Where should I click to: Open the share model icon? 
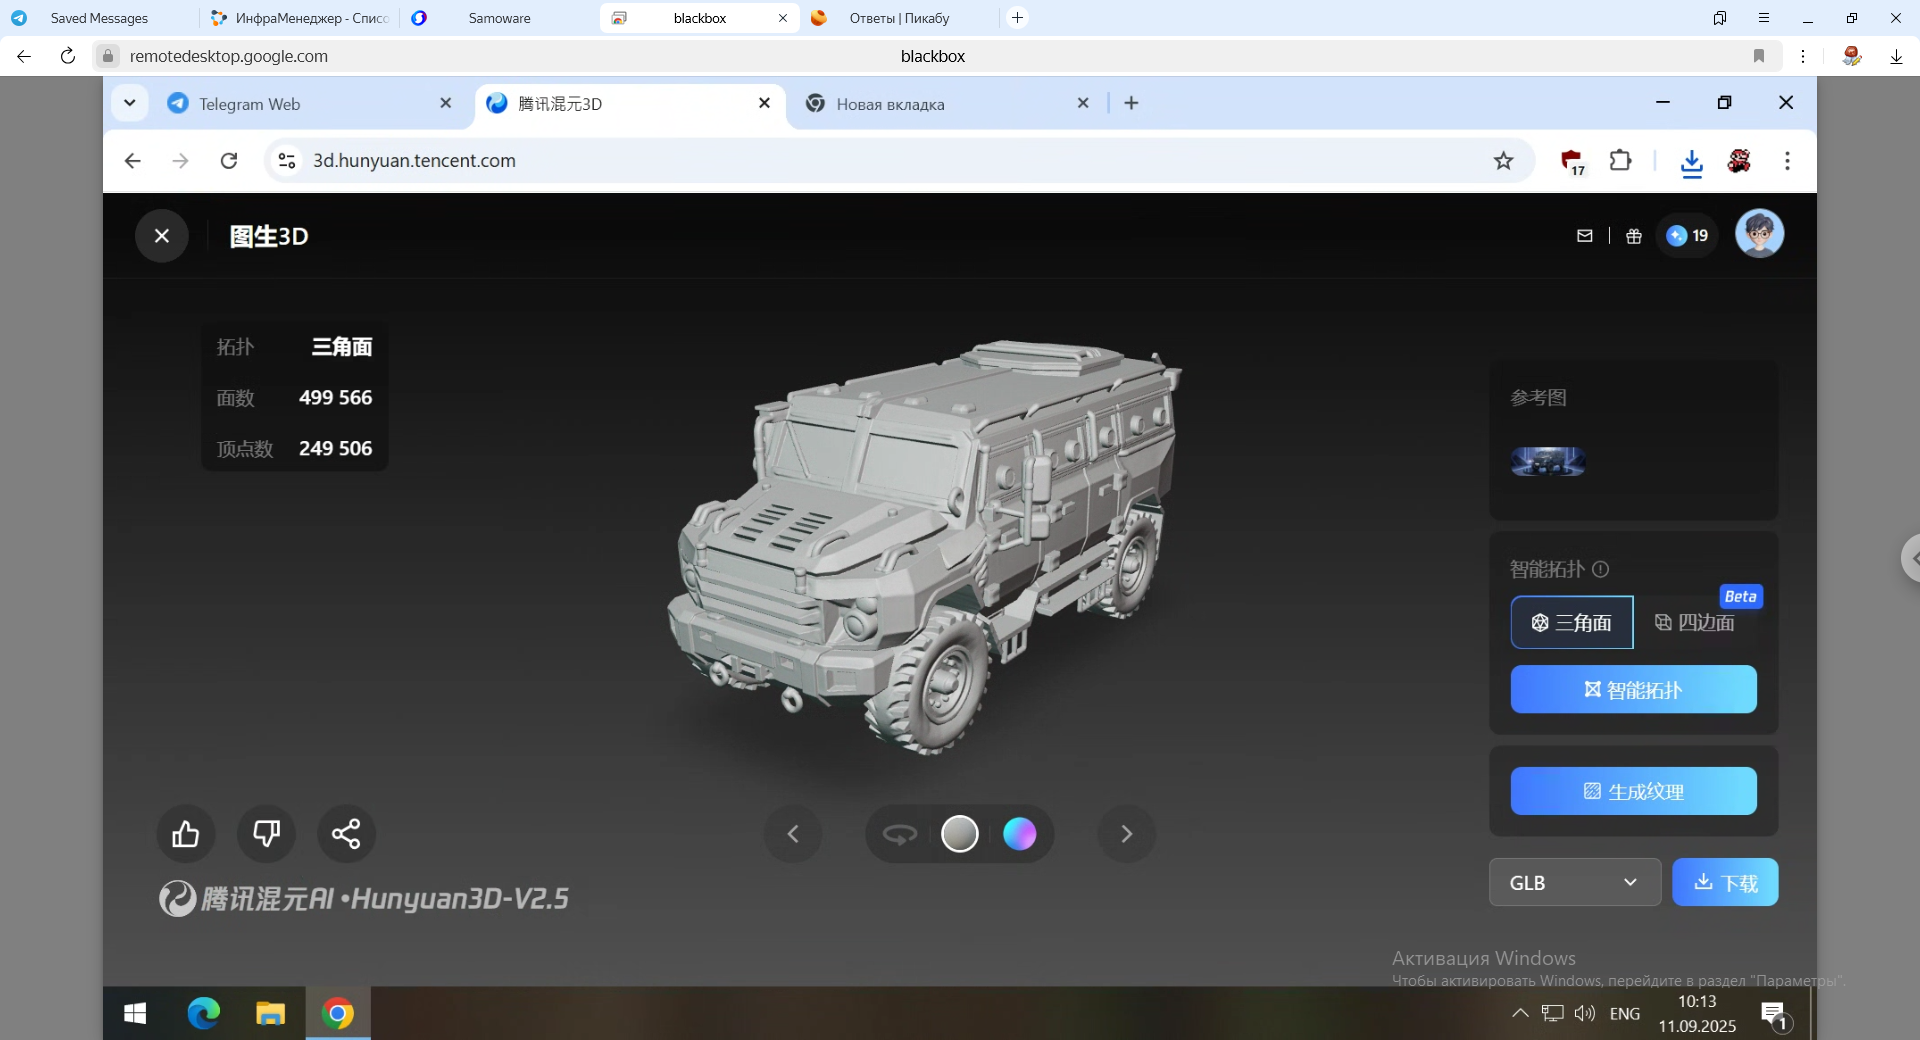pyautogui.click(x=346, y=834)
